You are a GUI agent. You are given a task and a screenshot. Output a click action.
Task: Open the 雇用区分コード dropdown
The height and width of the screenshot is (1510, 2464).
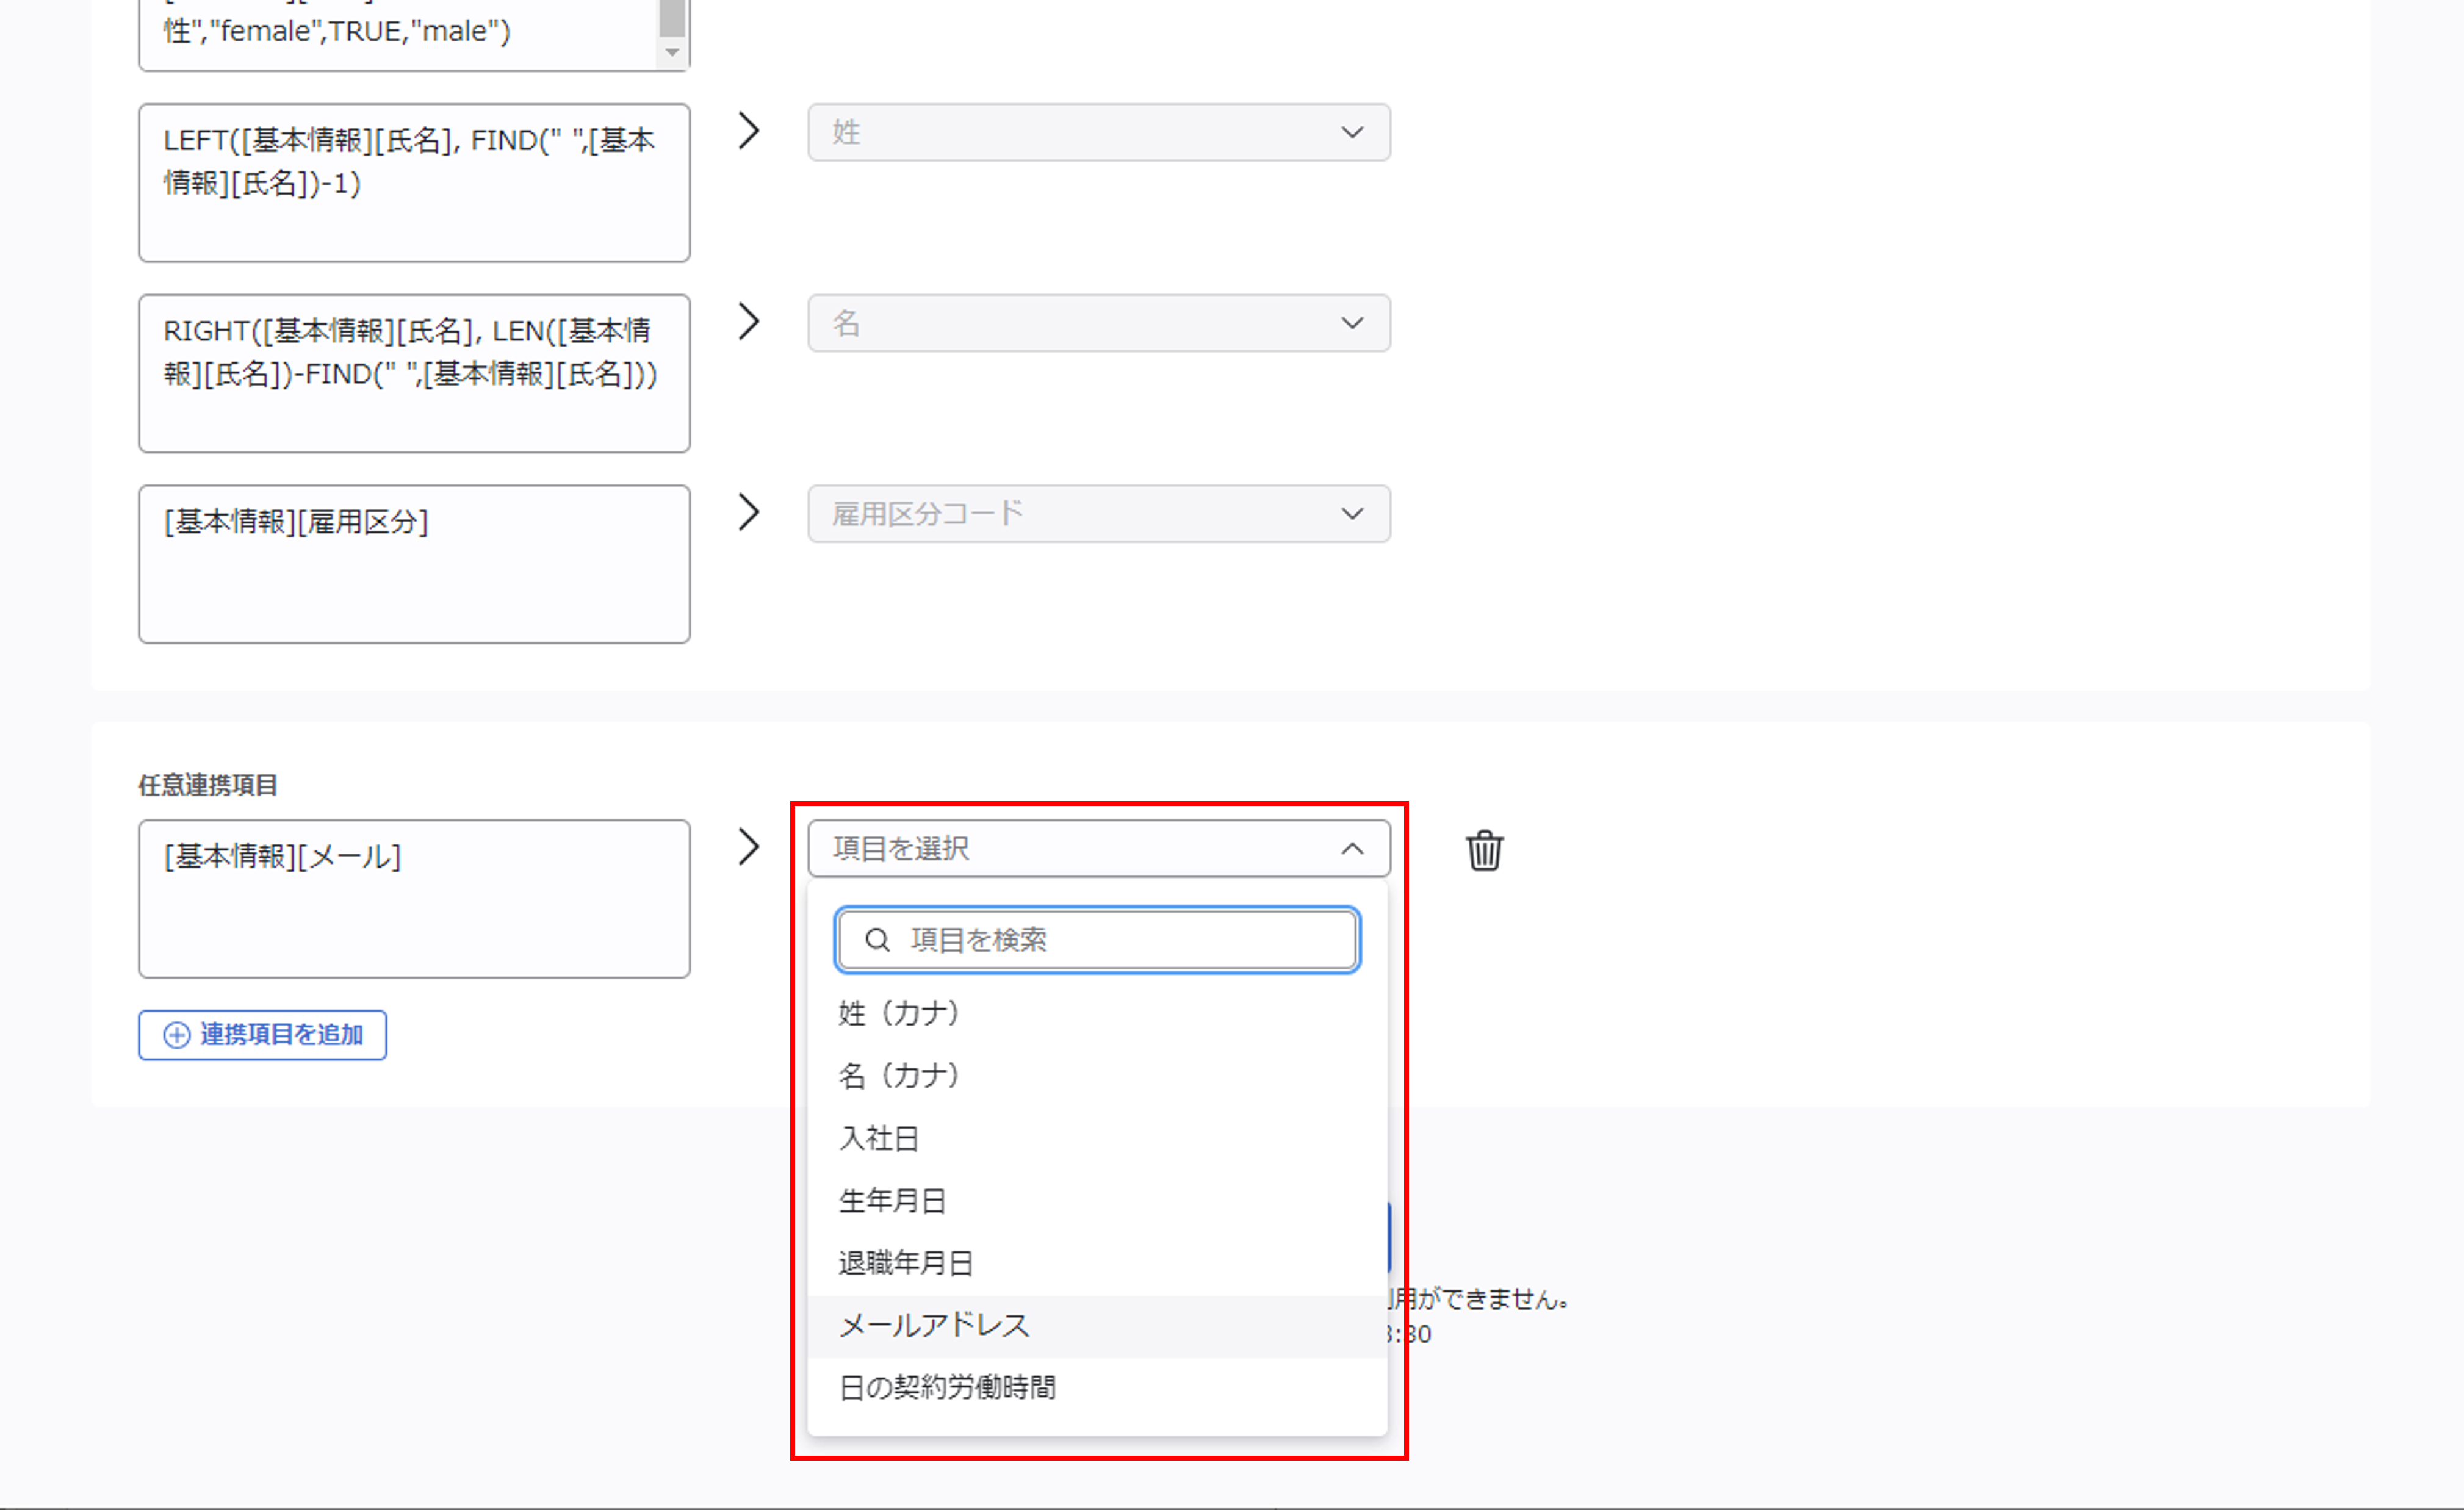coord(1099,514)
